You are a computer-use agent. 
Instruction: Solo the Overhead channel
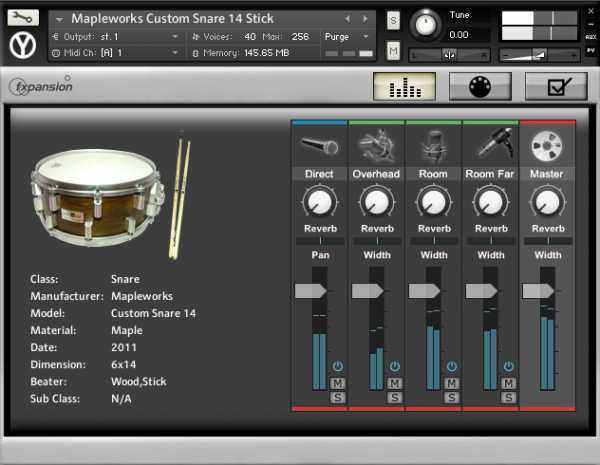[395, 398]
